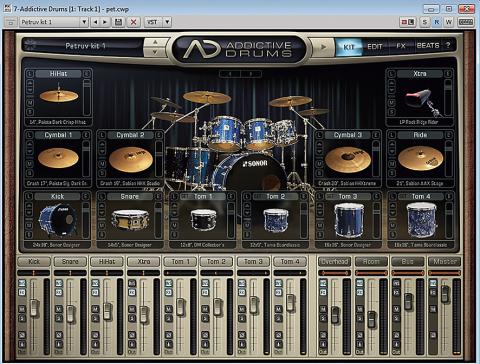Open the load (L) button on HiHat slot
480x364 pixels.
coord(30,74)
